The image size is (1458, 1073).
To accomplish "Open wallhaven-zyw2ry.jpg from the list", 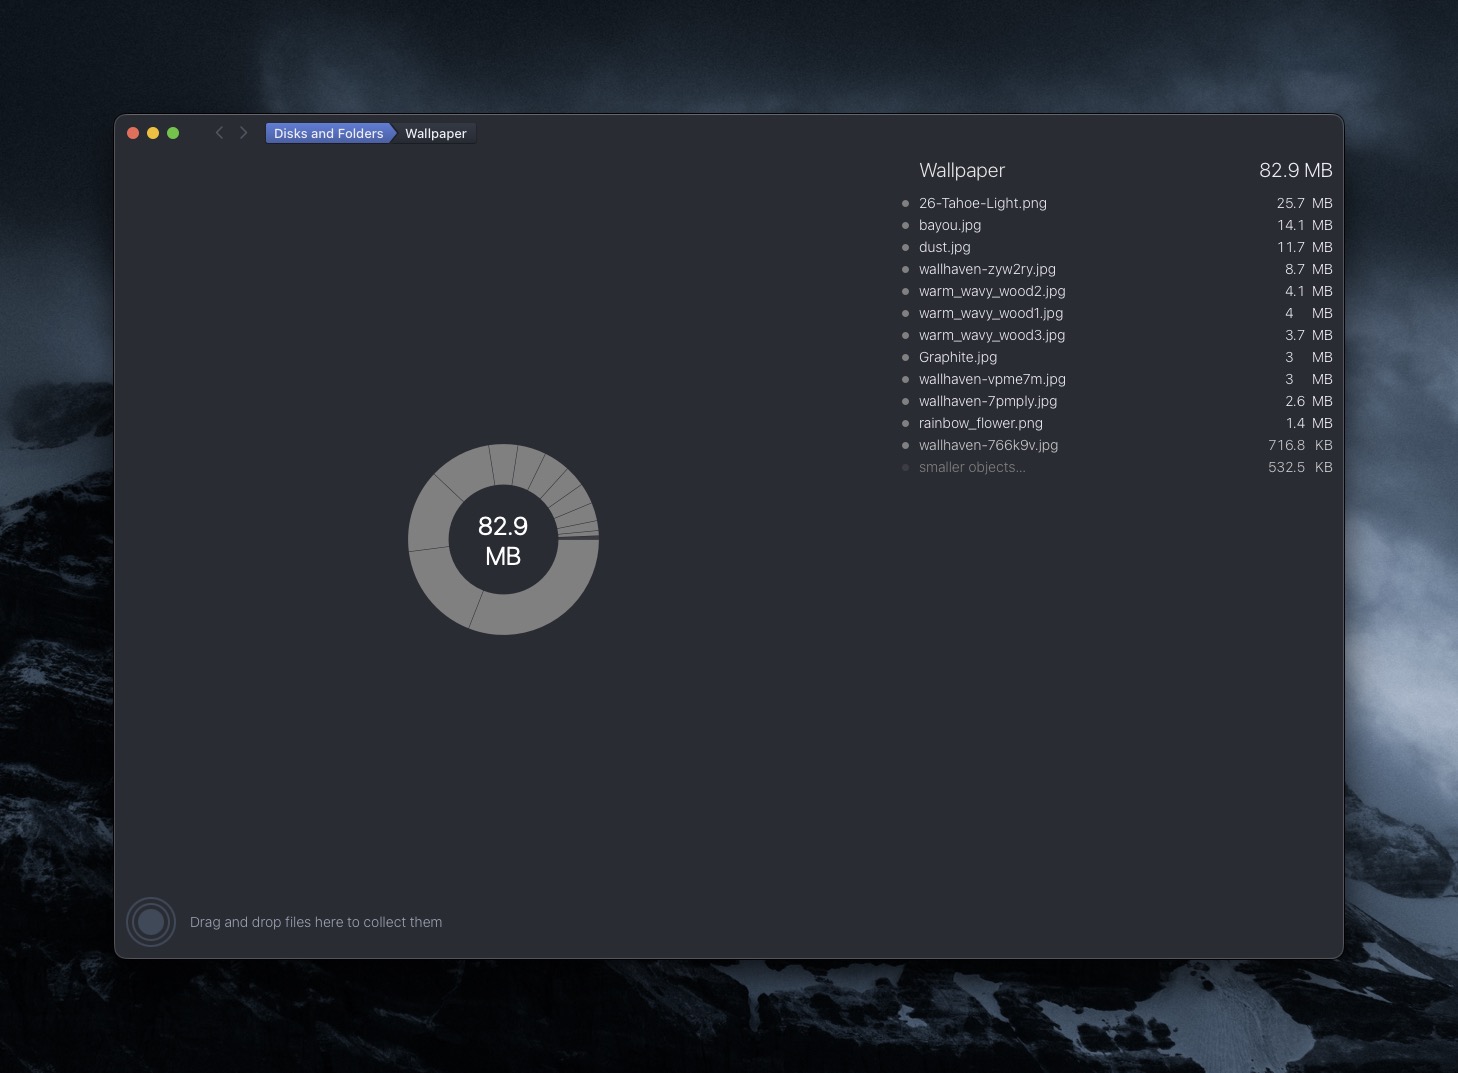I will point(987,269).
